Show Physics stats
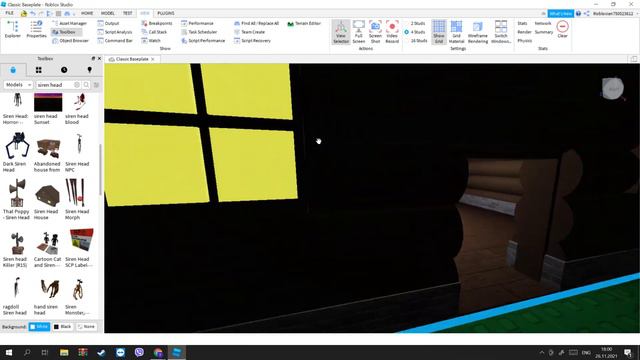 click(x=524, y=41)
